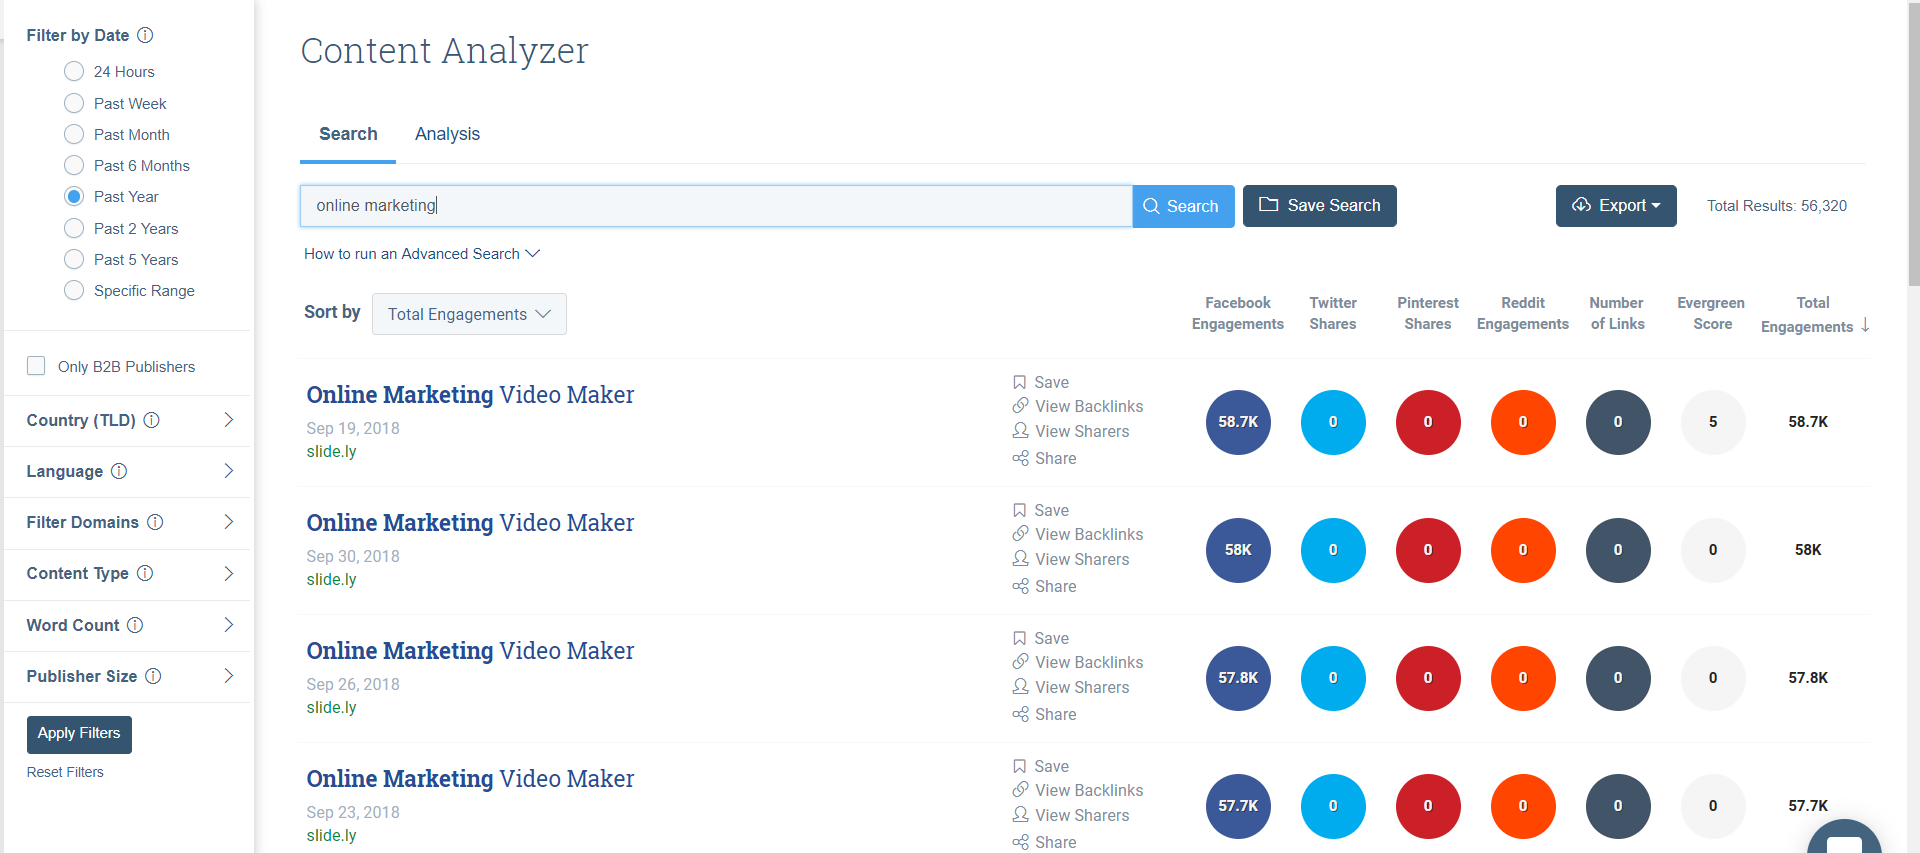The width and height of the screenshot is (1920, 853).
Task: Click the Evergreen Score column header
Action: (1711, 313)
